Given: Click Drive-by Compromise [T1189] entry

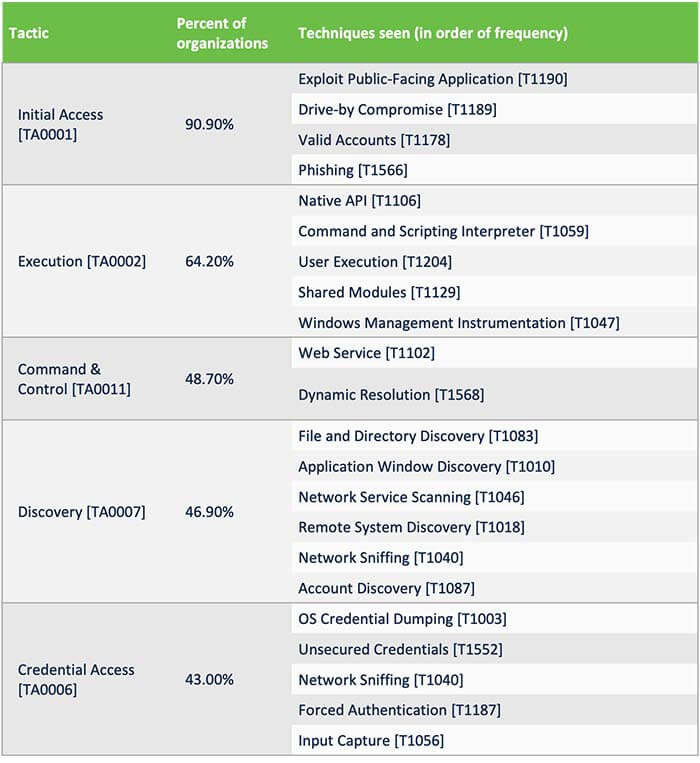Looking at the screenshot, I should pos(397,109).
